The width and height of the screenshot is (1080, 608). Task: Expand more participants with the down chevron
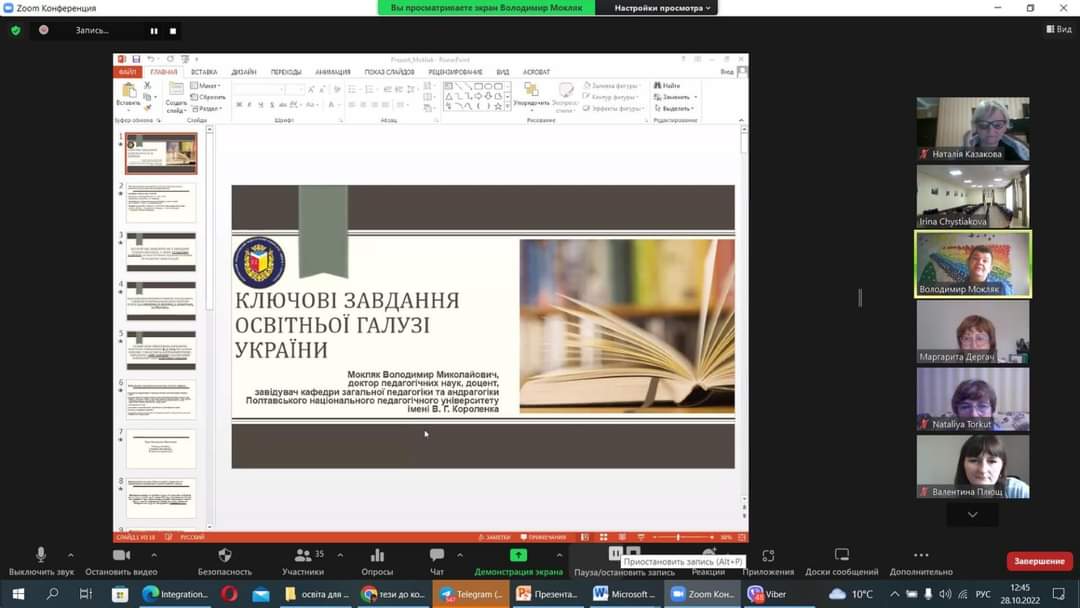972,514
